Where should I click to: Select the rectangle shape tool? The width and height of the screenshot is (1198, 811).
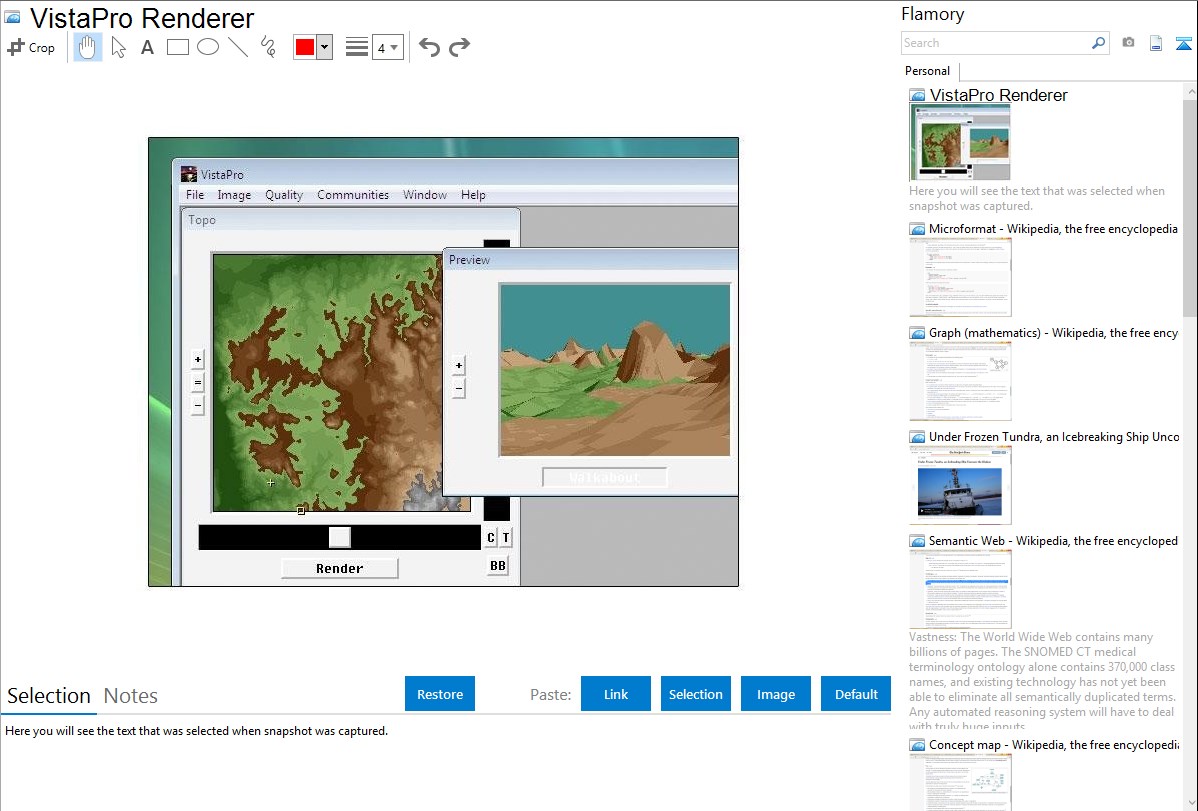[x=177, y=47]
